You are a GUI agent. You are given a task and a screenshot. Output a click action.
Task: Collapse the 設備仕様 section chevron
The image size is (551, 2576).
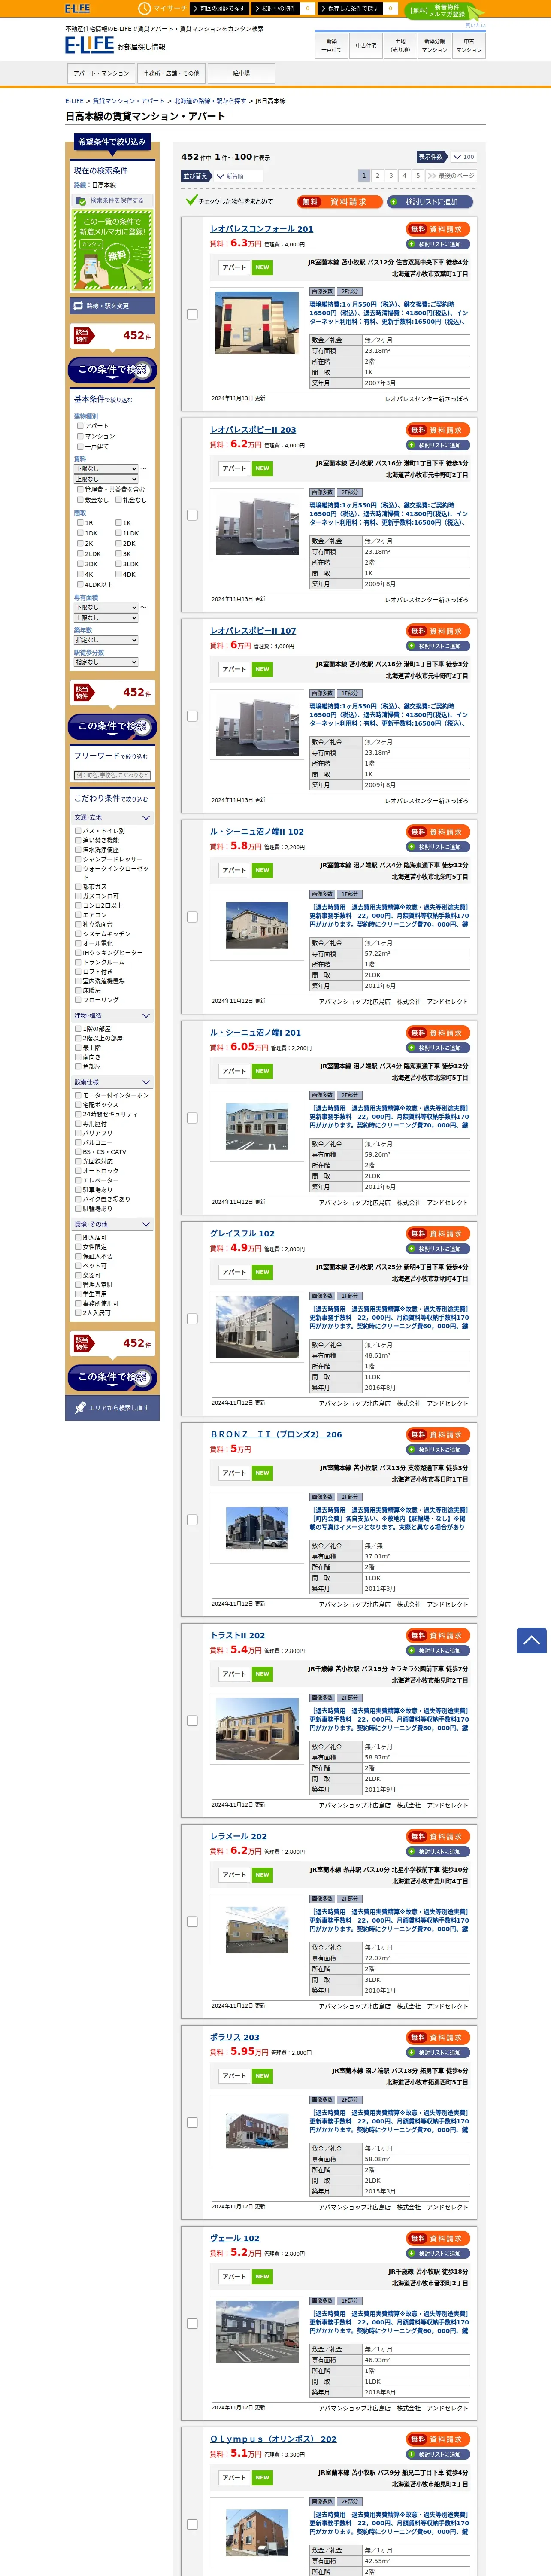click(x=146, y=1082)
